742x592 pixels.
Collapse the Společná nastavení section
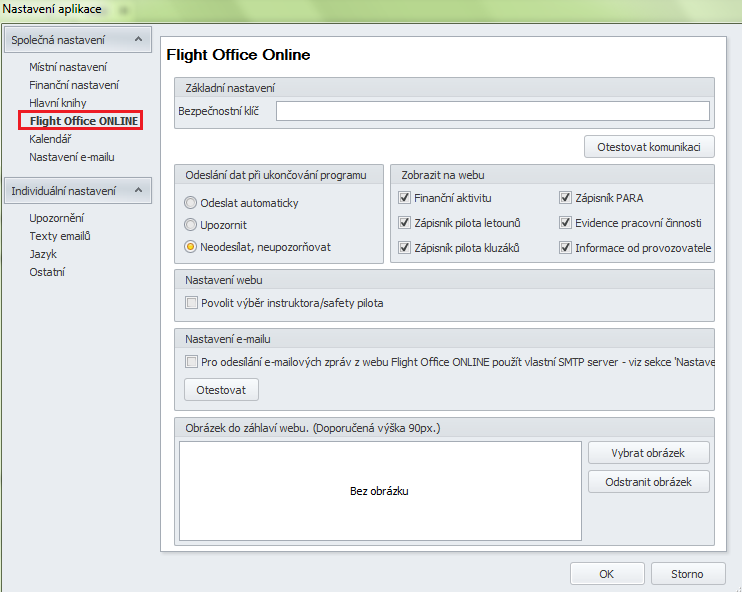pos(139,40)
